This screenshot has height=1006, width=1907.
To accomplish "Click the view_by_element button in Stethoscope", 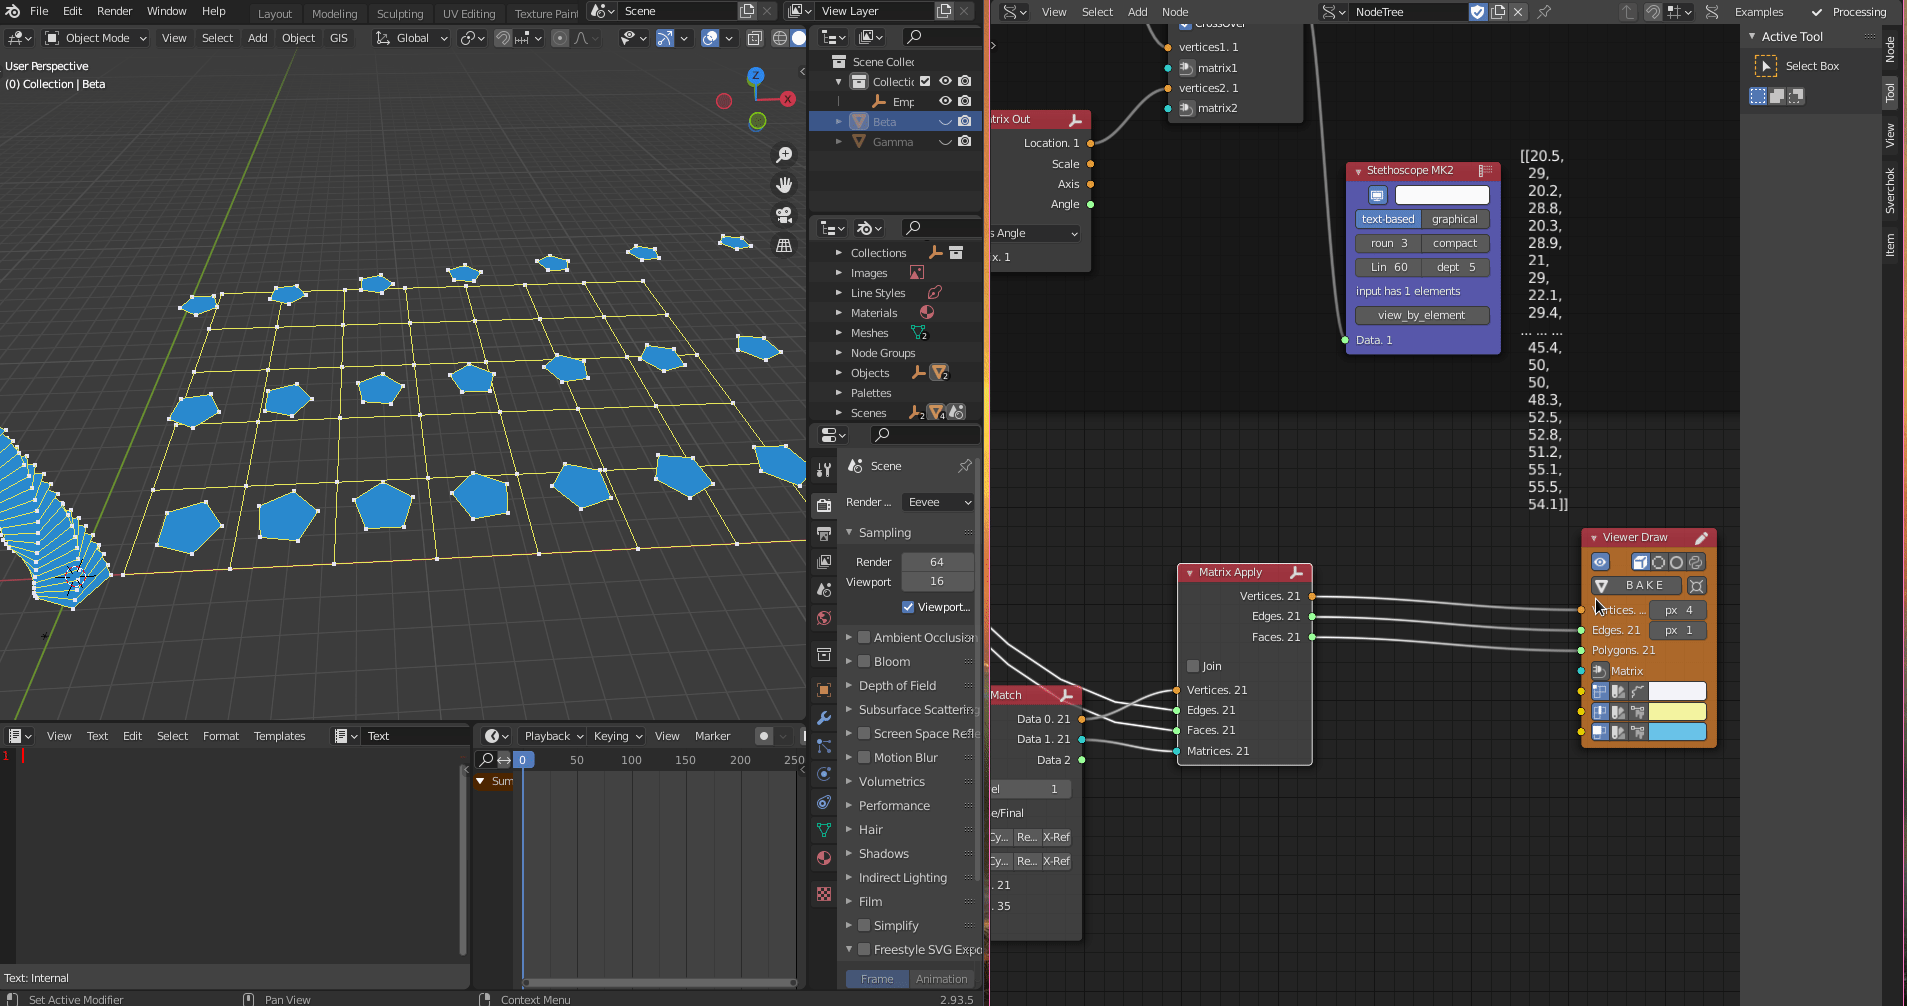I will (x=1422, y=315).
